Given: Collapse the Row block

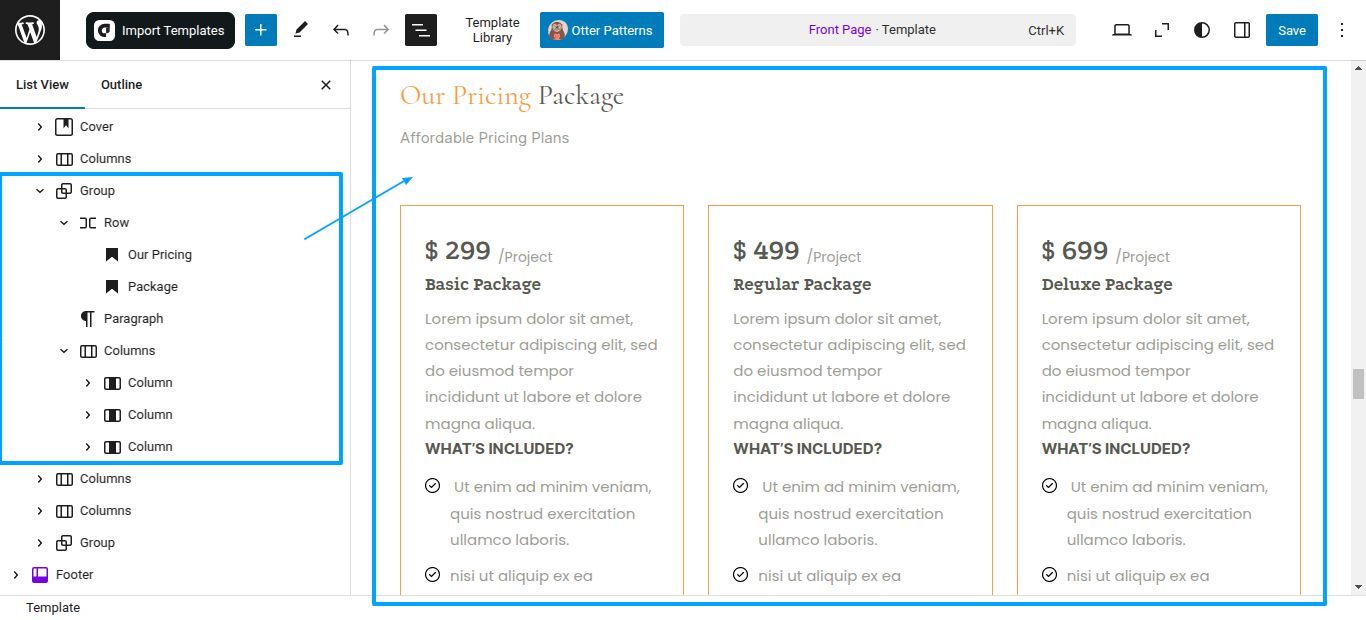Looking at the screenshot, I should pyautogui.click(x=64, y=223).
